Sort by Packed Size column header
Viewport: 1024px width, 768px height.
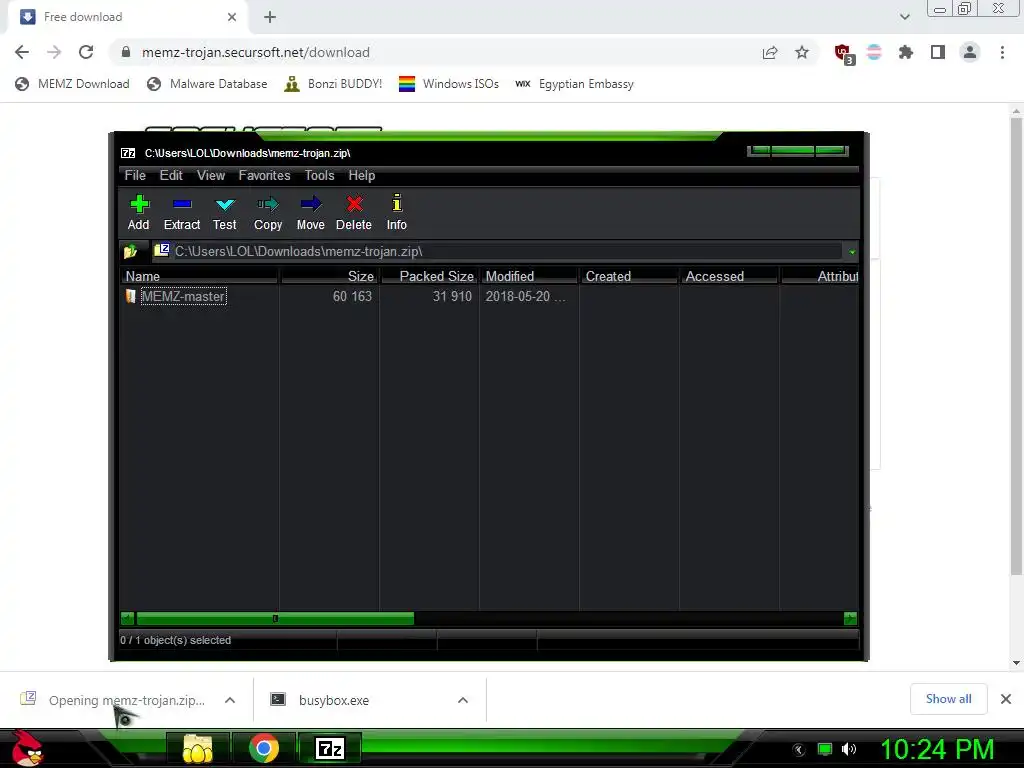click(429, 276)
